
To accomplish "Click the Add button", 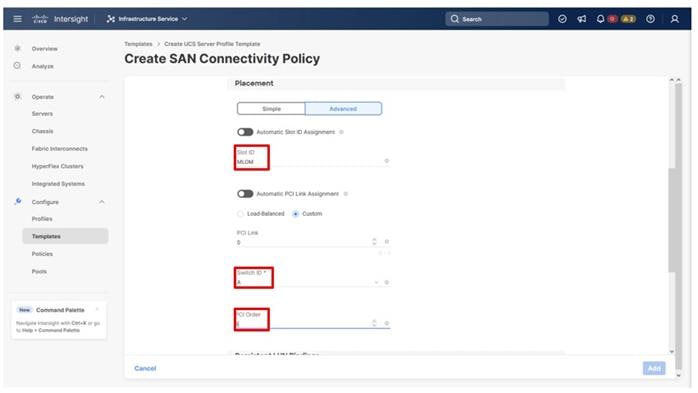I will tap(654, 368).
